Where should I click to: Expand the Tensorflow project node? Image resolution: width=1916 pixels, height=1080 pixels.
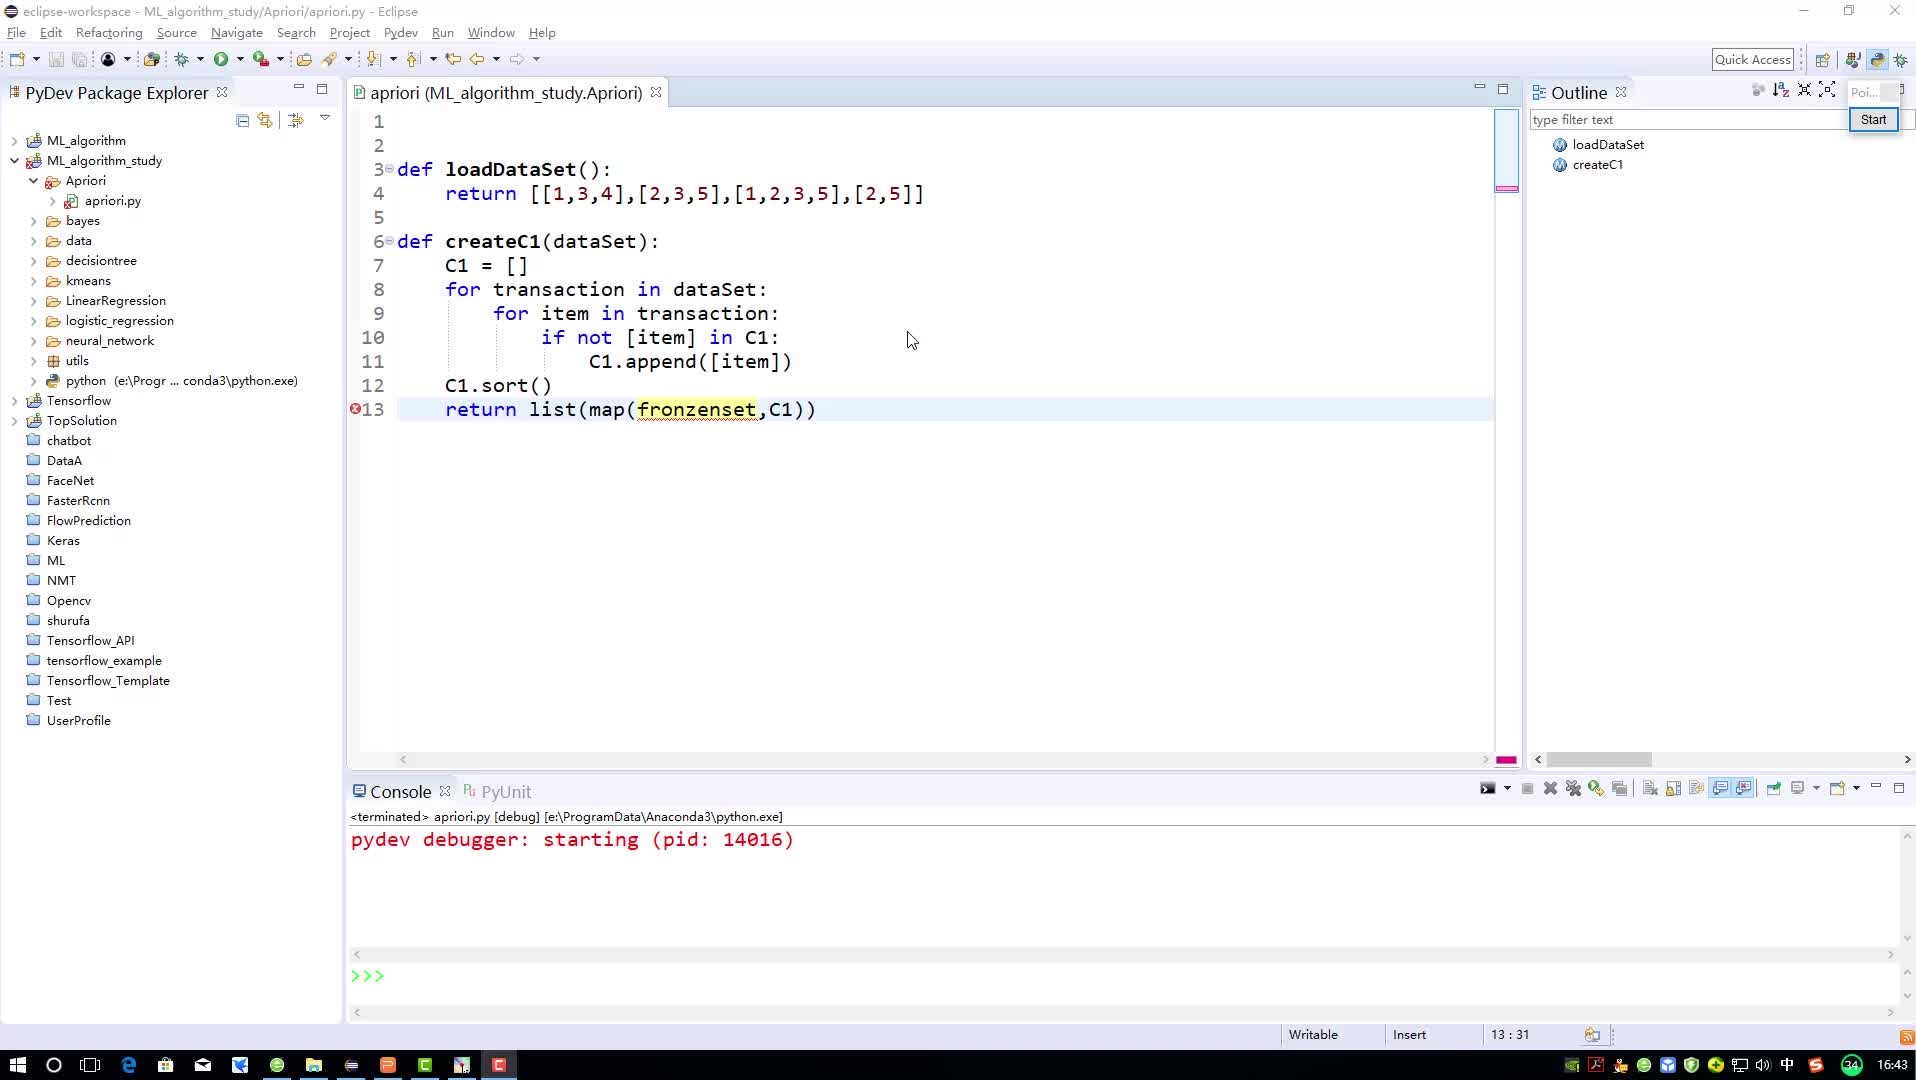point(14,401)
